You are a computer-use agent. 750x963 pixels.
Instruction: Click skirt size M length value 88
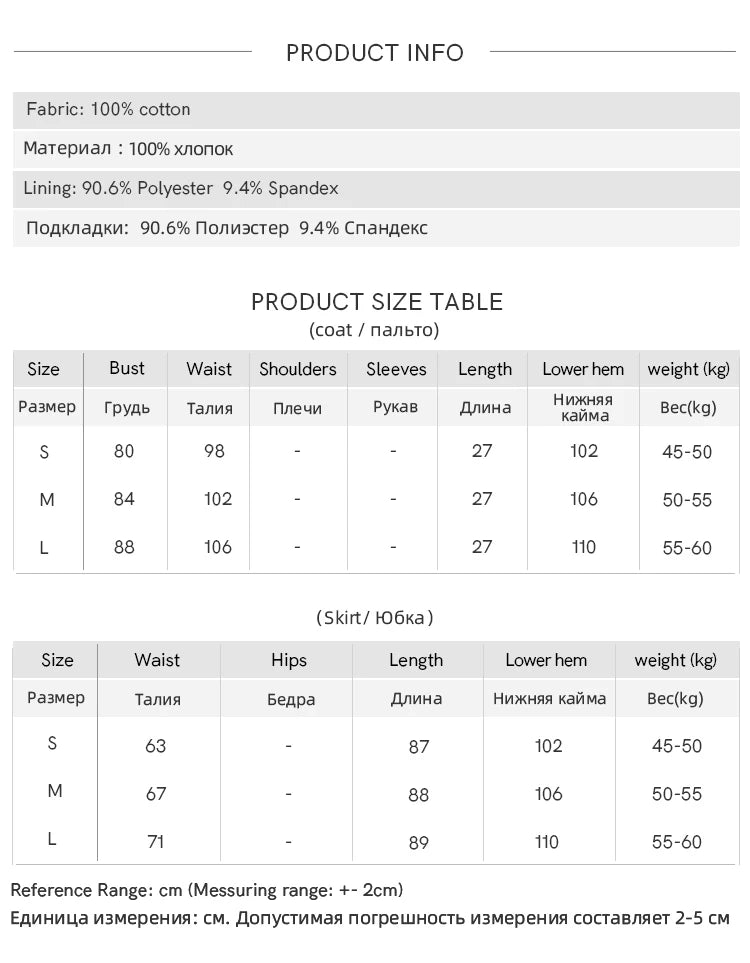click(418, 795)
